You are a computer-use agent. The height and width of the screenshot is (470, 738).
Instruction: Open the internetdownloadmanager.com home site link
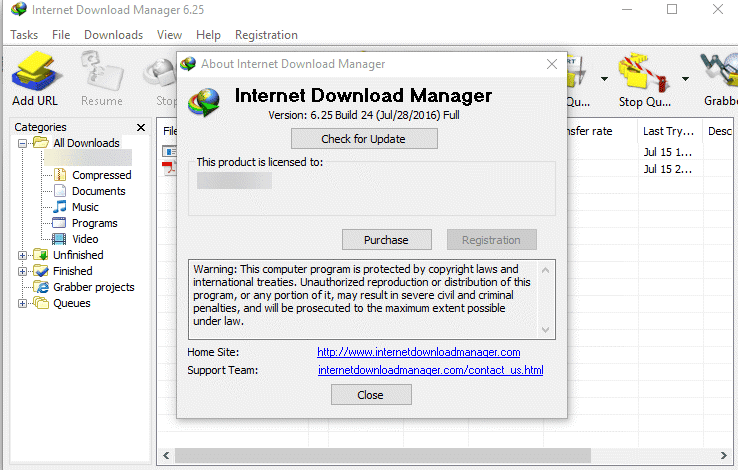point(418,352)
